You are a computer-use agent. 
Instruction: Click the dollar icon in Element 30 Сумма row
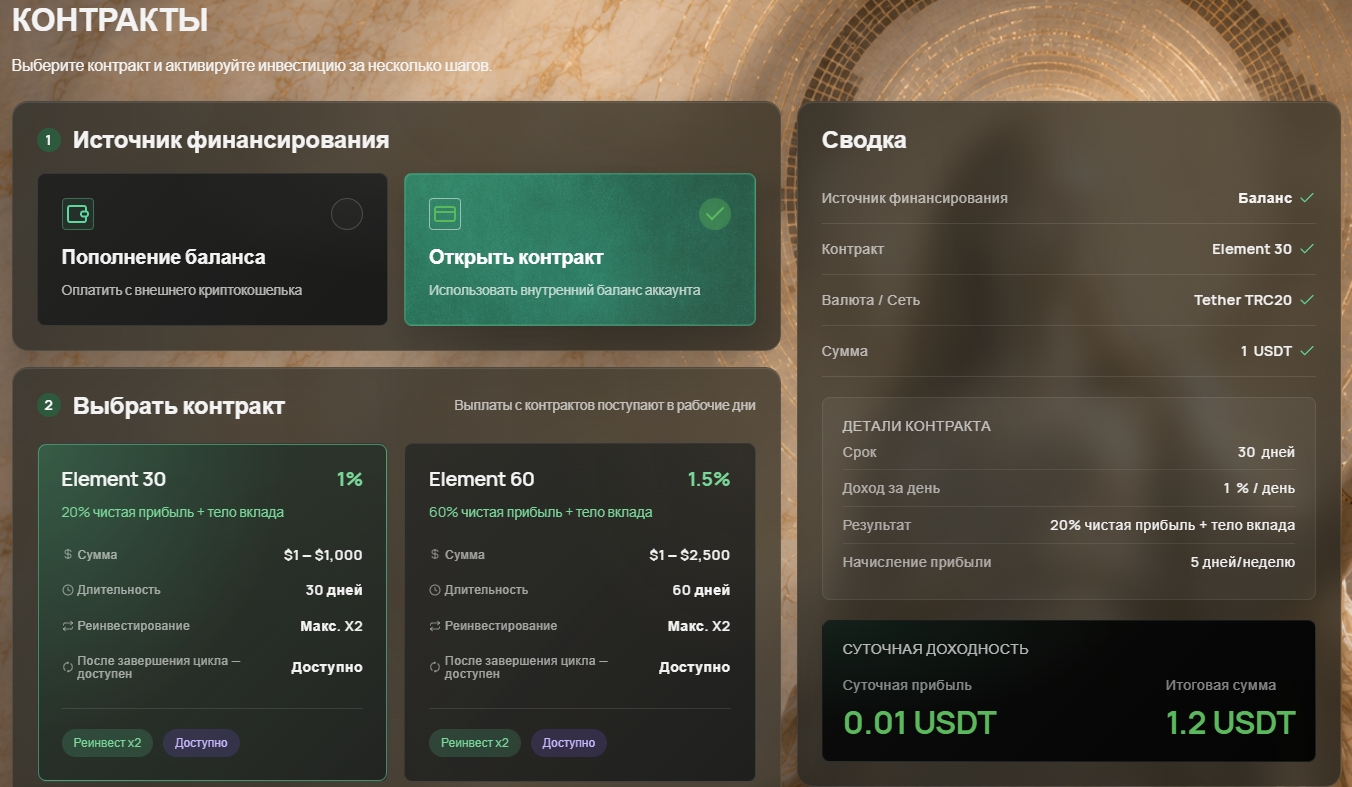pos(68,554)
